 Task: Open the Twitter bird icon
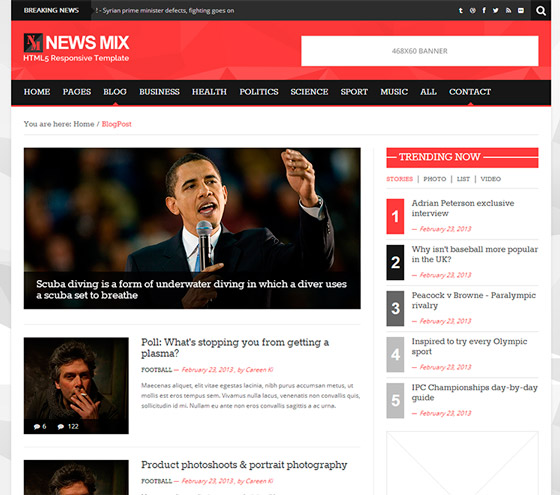coord(496,10)
